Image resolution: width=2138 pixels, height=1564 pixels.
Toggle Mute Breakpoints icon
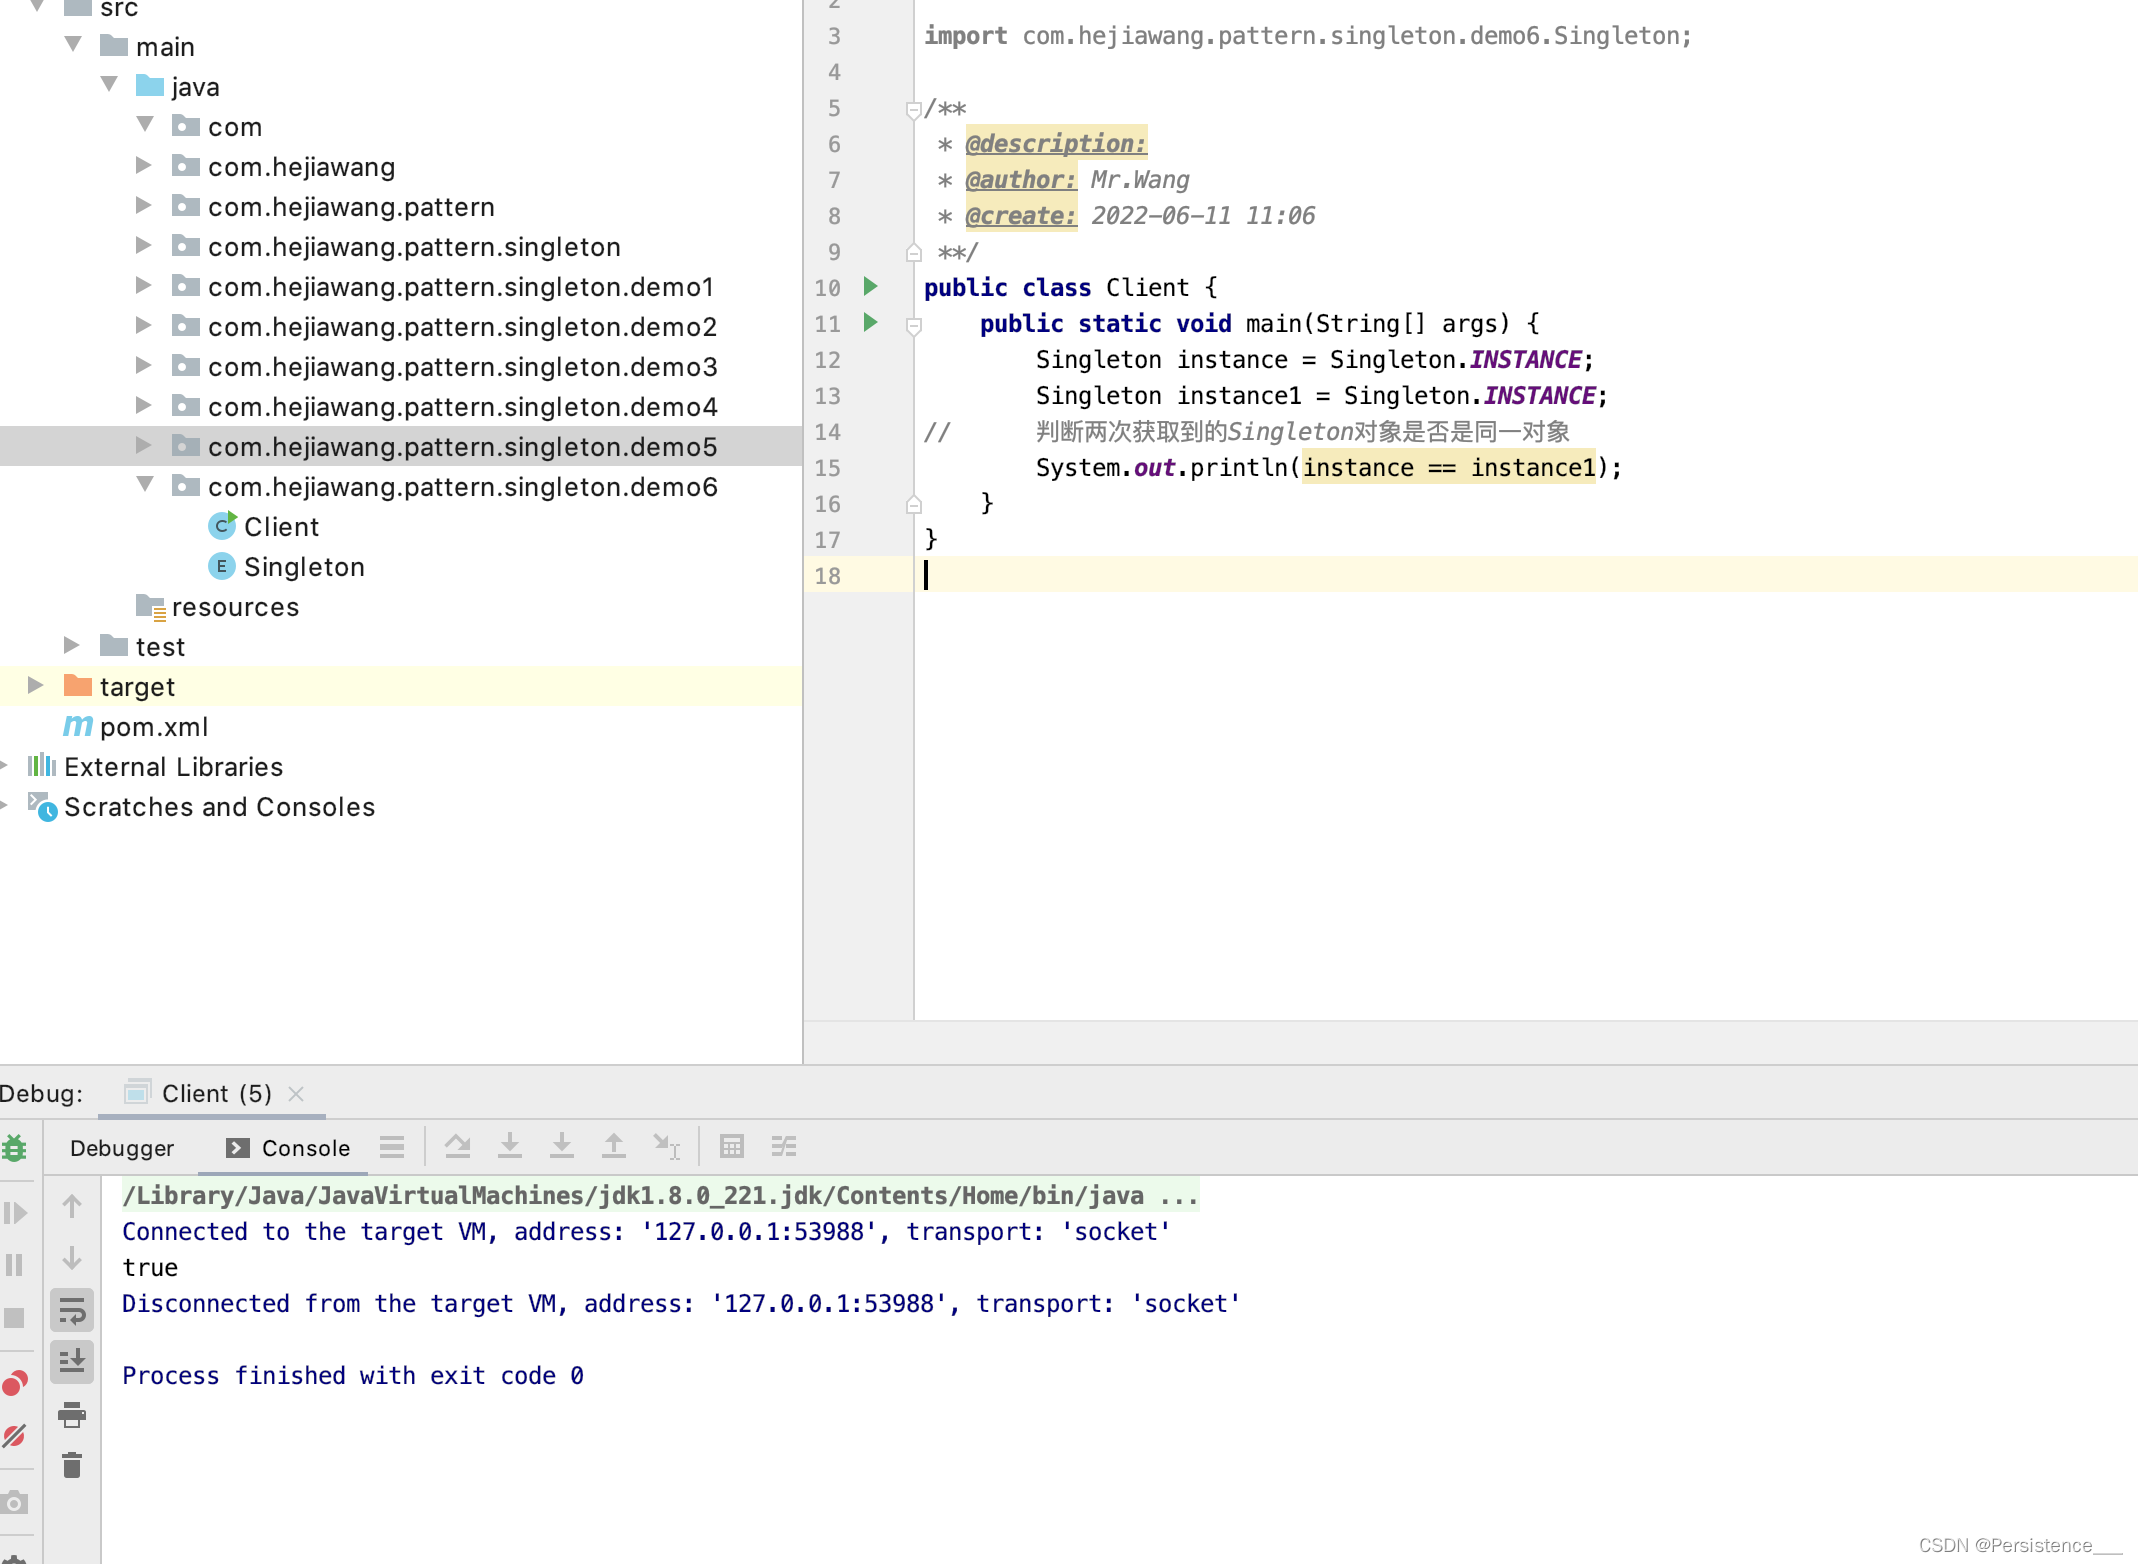[14, 1436]
